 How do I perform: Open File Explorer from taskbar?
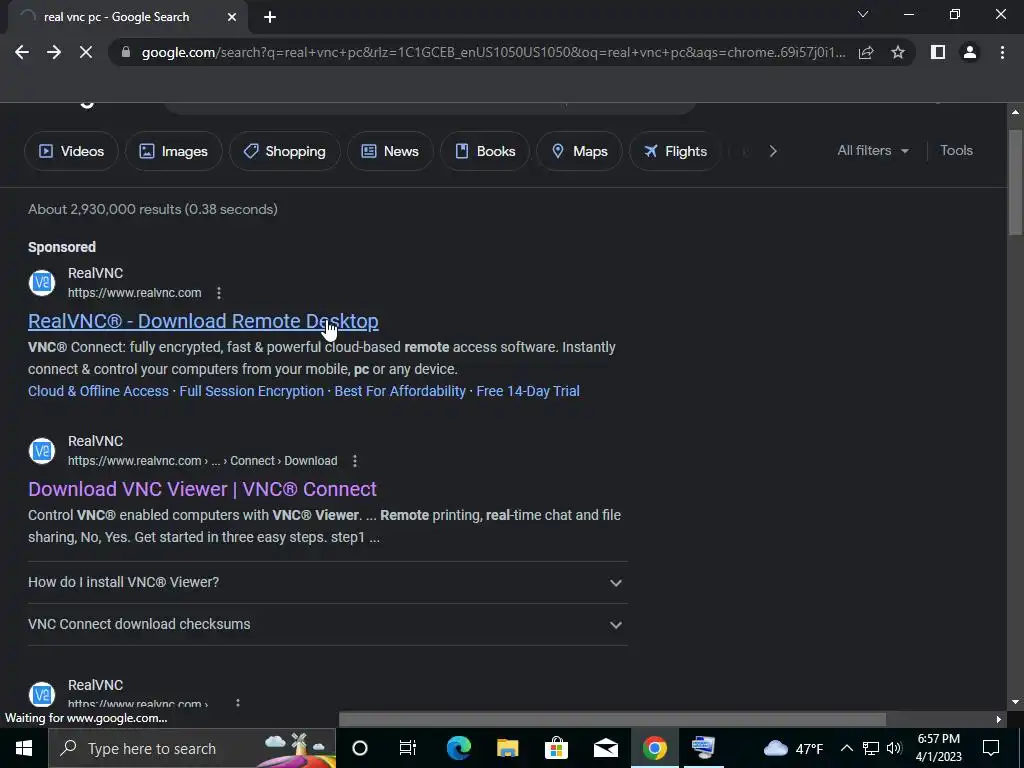click(507, 748)
